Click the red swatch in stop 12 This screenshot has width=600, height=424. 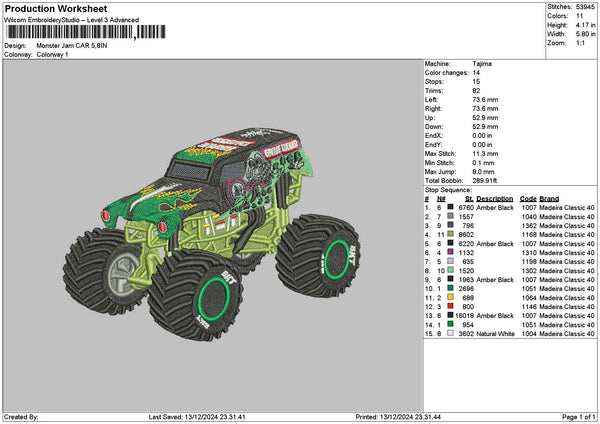click(452, 307)
